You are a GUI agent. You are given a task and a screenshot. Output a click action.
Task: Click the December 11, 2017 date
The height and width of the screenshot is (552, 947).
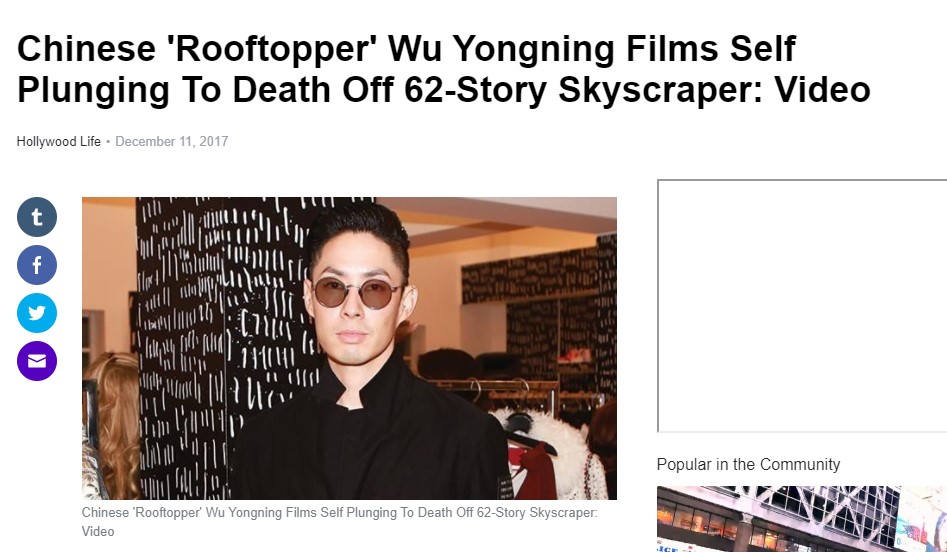(172, 141)
